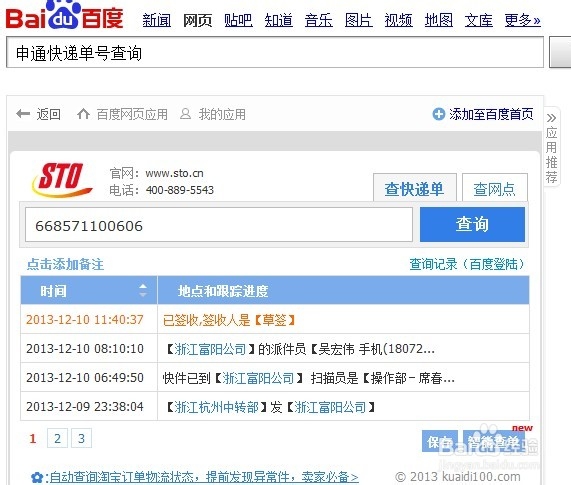Click 点击添加备注 link
The width and height of the screenshot is (571, 485).
tap(66, 264)
